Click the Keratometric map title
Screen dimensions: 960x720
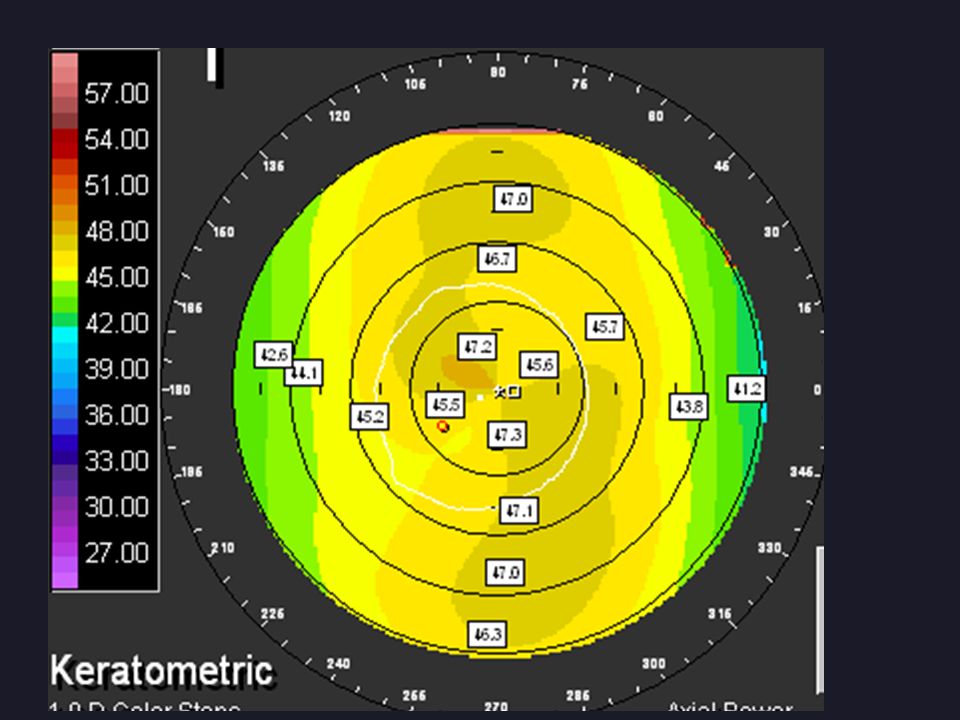(162, 670)
